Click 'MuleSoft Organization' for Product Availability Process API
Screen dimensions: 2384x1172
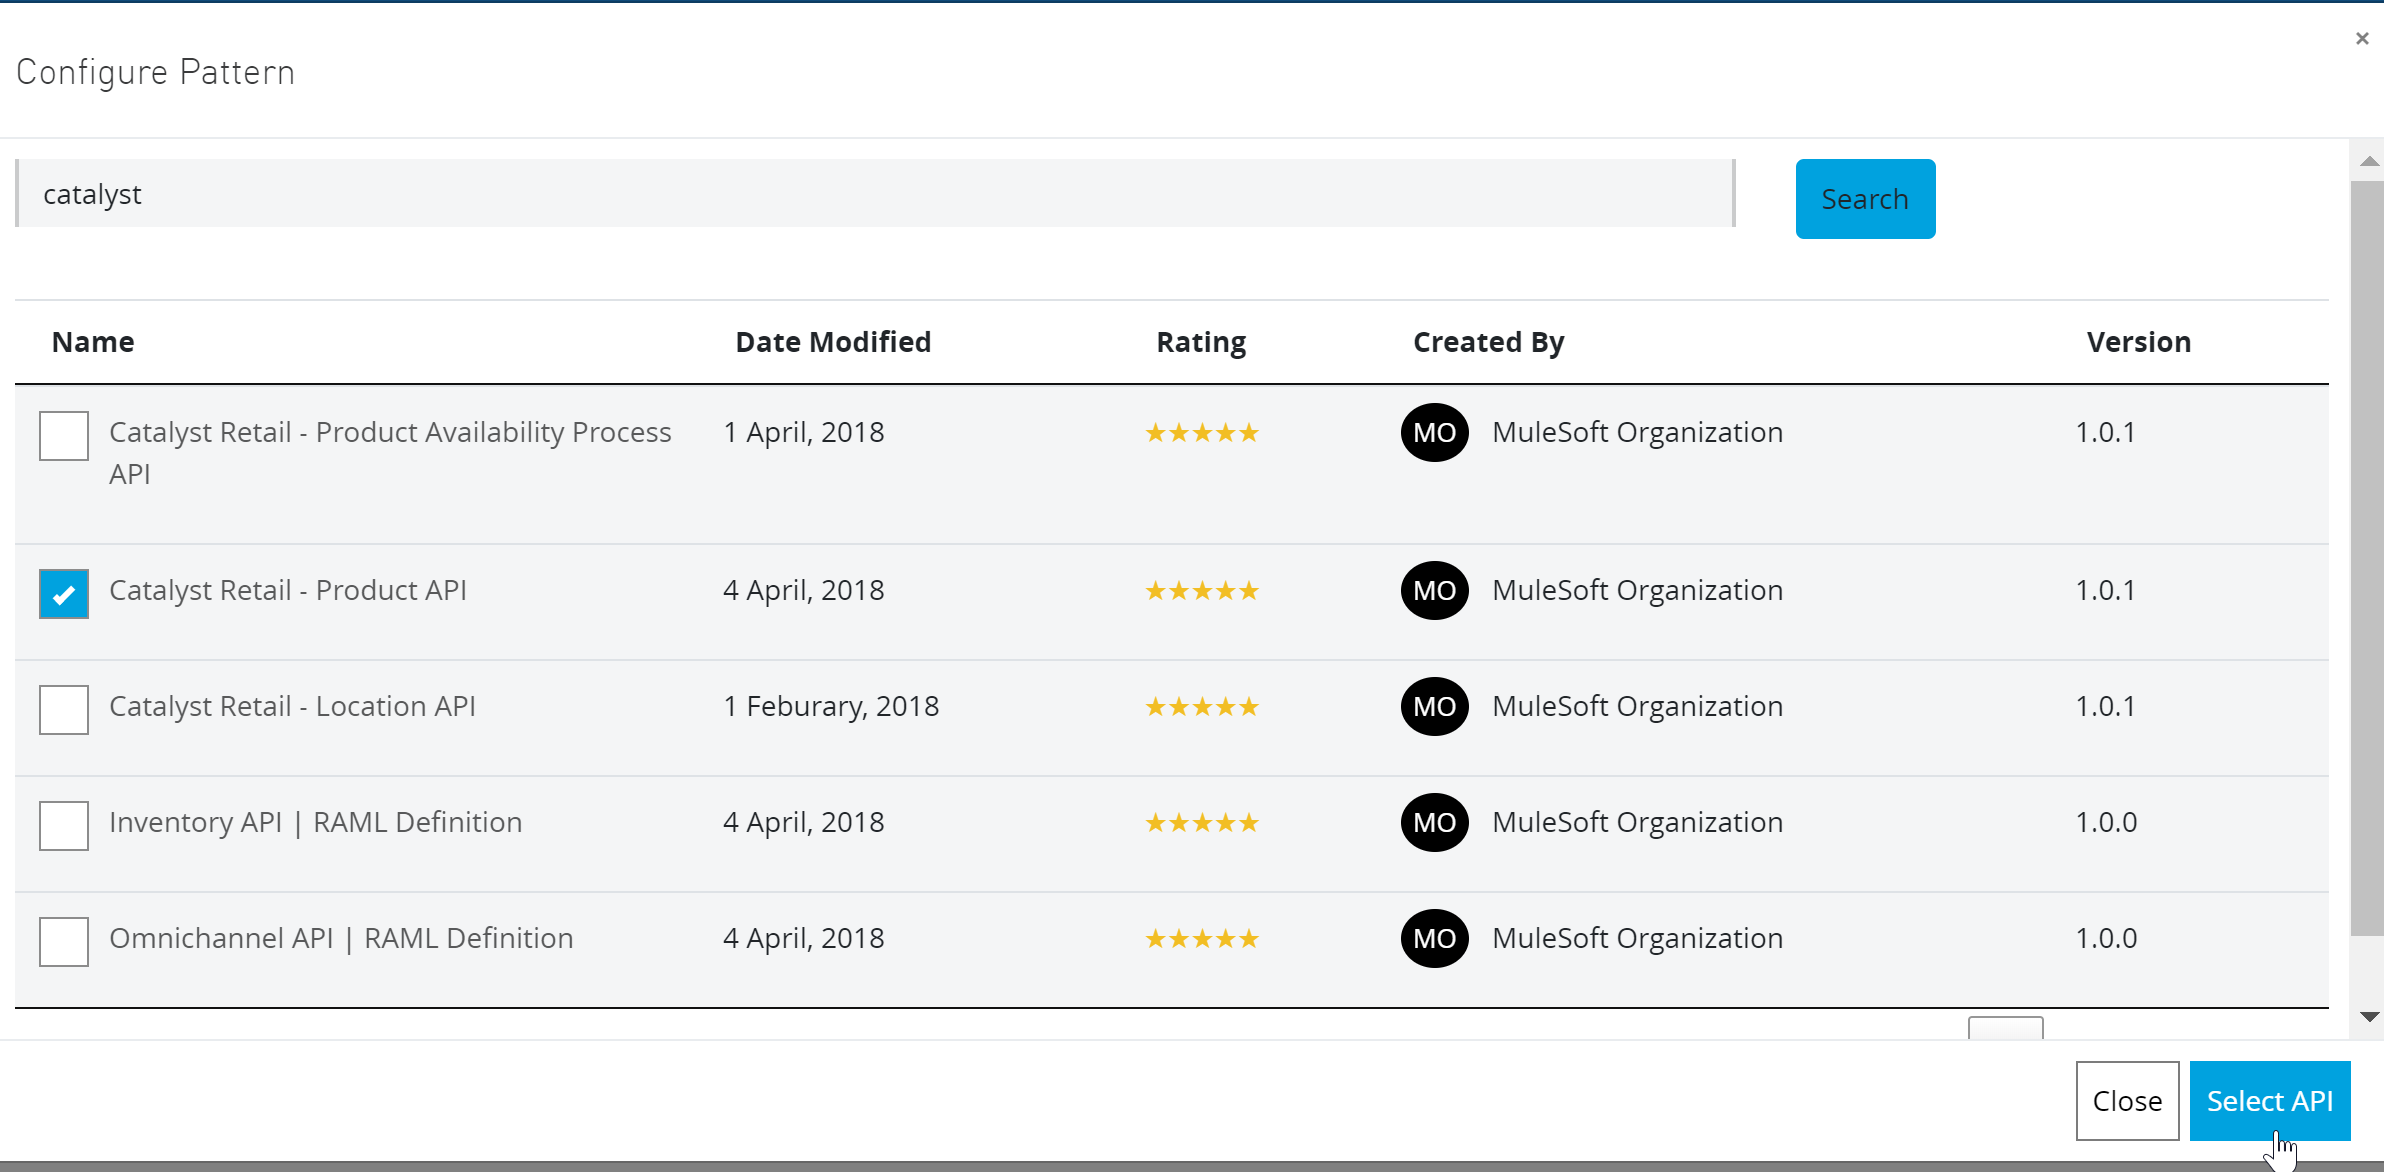[1637, 432]
